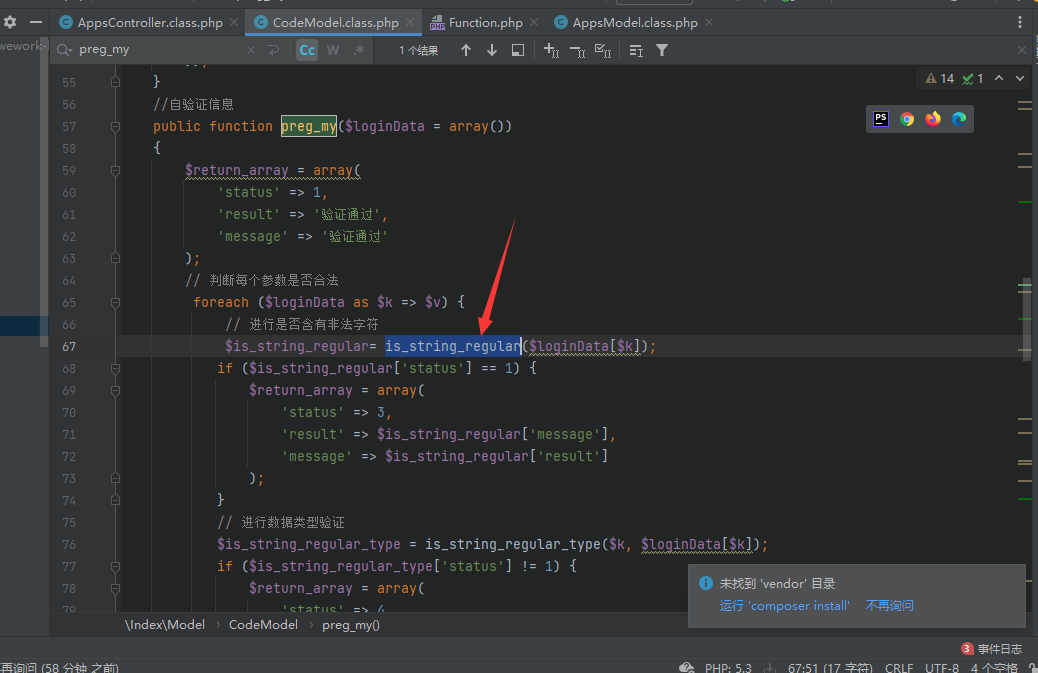Screen dimensions: 1038x673
Task: Click the filter search results icon
Action: click(661, 50)
